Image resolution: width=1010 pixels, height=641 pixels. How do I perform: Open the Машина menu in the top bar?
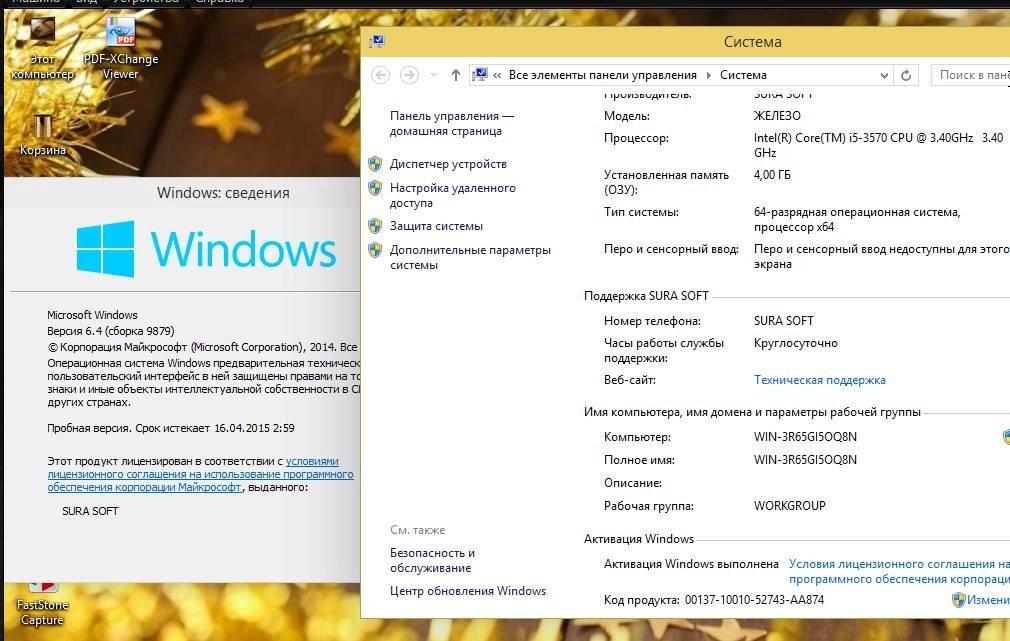(36, 2)
